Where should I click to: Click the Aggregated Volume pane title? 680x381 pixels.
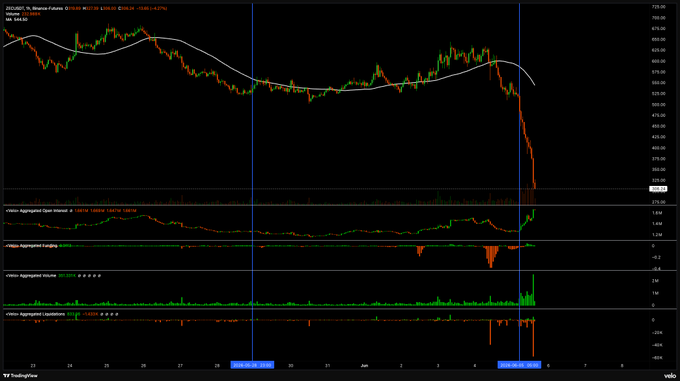pos(31,276)
